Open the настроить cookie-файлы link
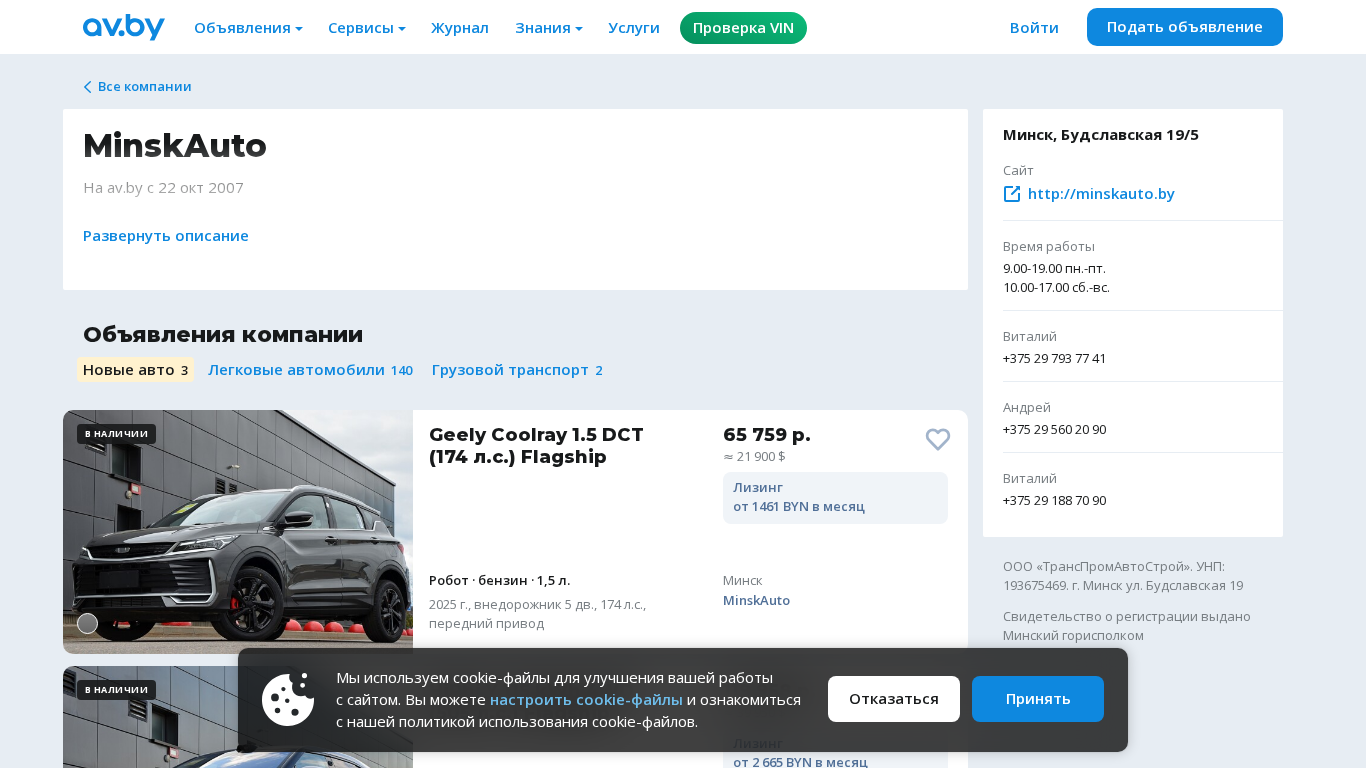The image size is (1366, 768). coord(586,700)
